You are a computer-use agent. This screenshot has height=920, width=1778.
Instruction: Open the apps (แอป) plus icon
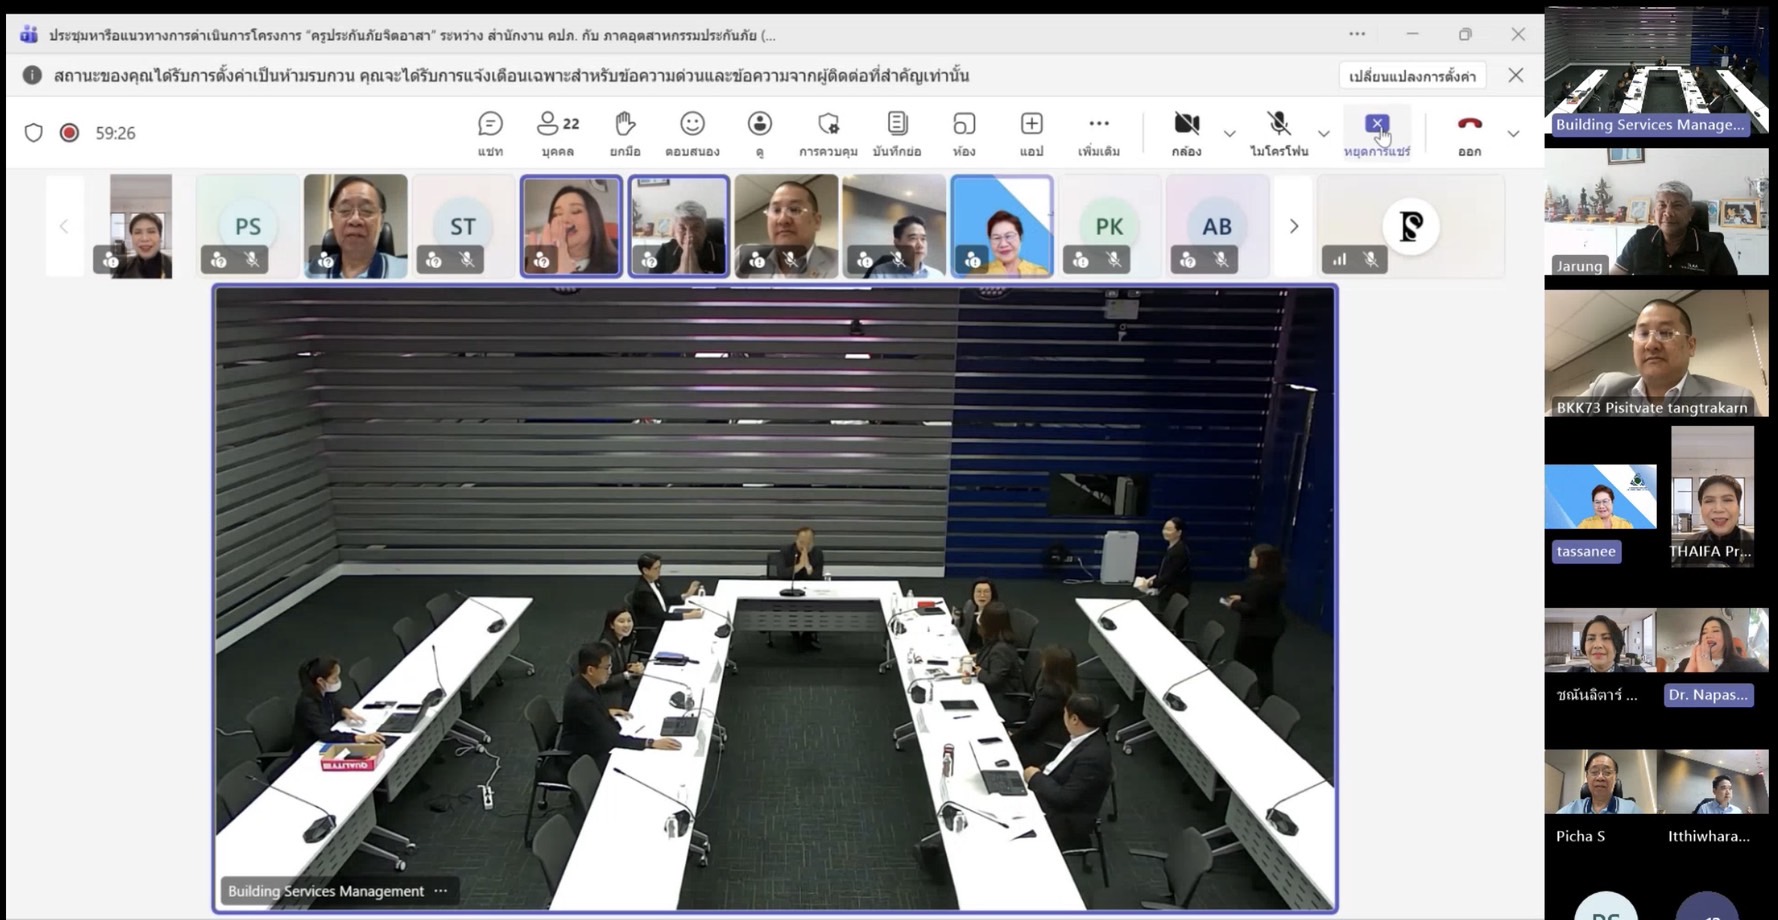pos(1031,132)
